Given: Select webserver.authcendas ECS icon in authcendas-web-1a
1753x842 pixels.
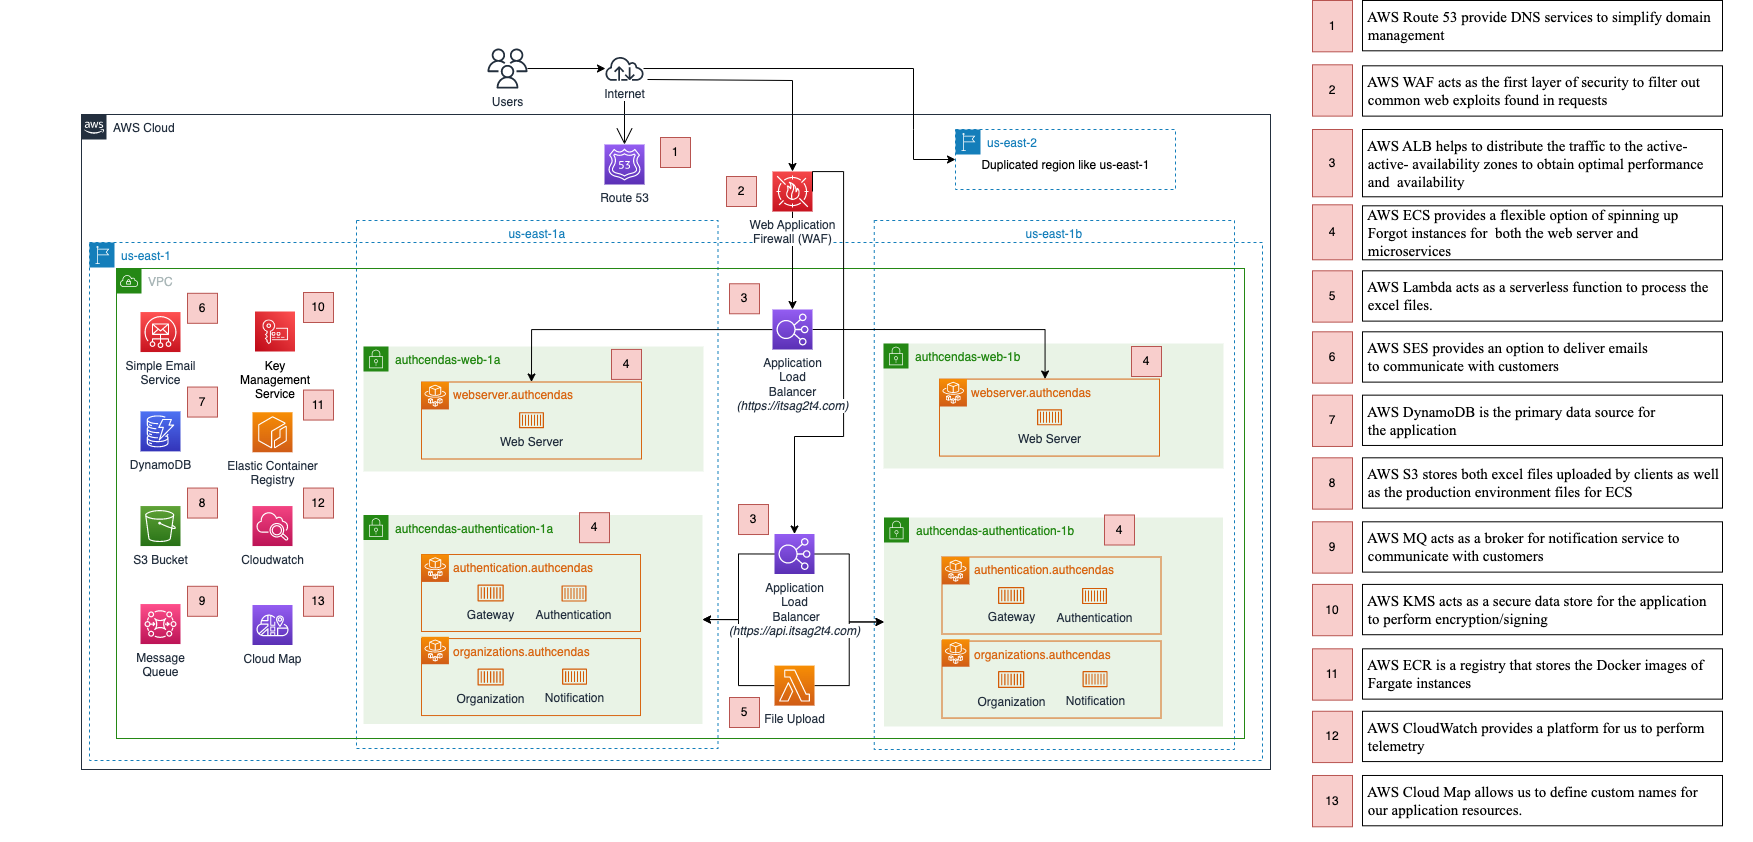Looking at the screenshot, I should click(435, 395).
